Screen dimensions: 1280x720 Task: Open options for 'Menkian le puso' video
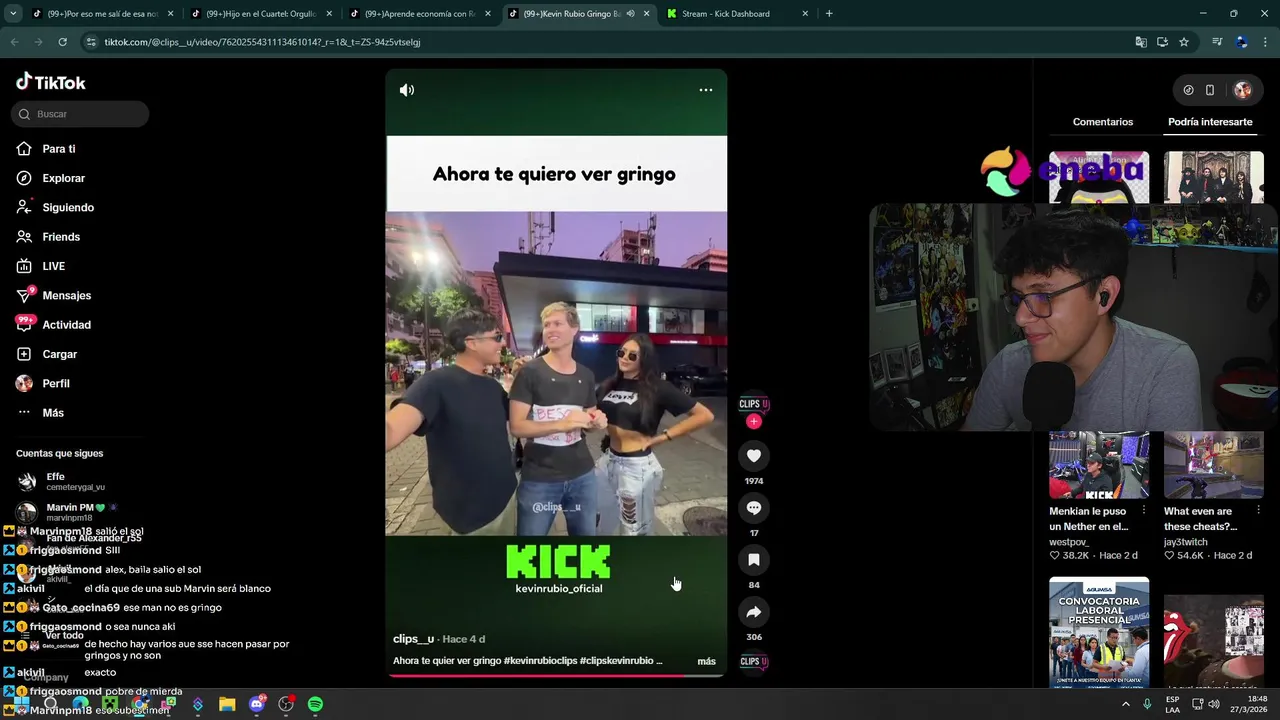coord(1144,511)
